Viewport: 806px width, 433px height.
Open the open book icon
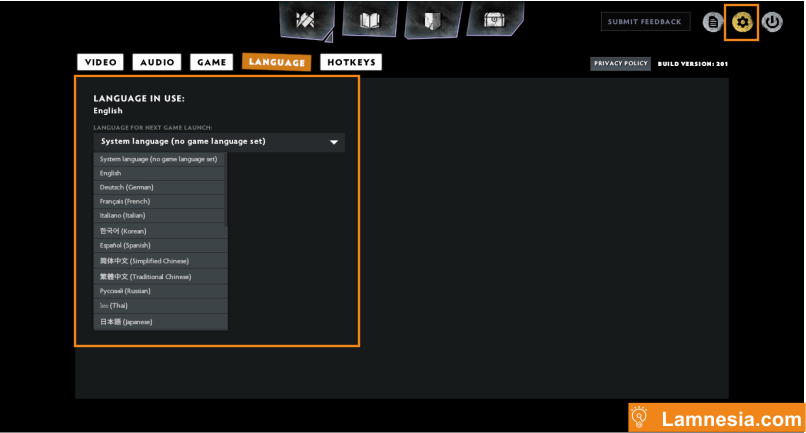point(370,20)
